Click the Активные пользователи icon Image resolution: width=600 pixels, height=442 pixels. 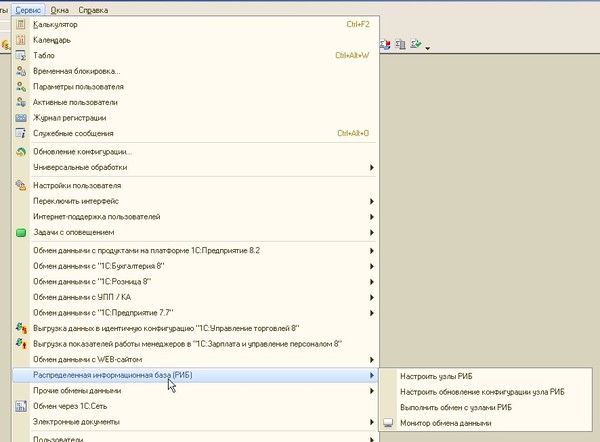(x=21, y=102)
